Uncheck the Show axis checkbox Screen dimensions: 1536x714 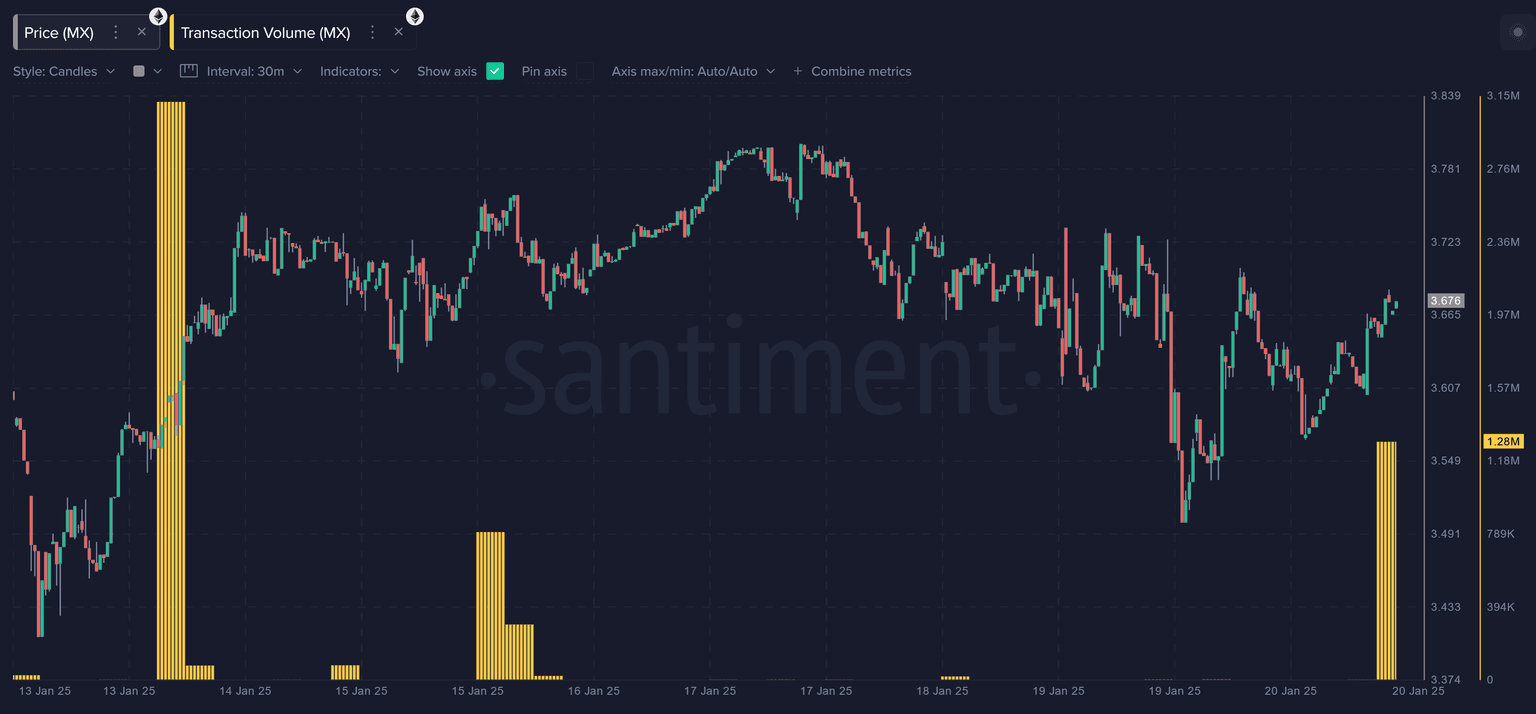point(495,71)
